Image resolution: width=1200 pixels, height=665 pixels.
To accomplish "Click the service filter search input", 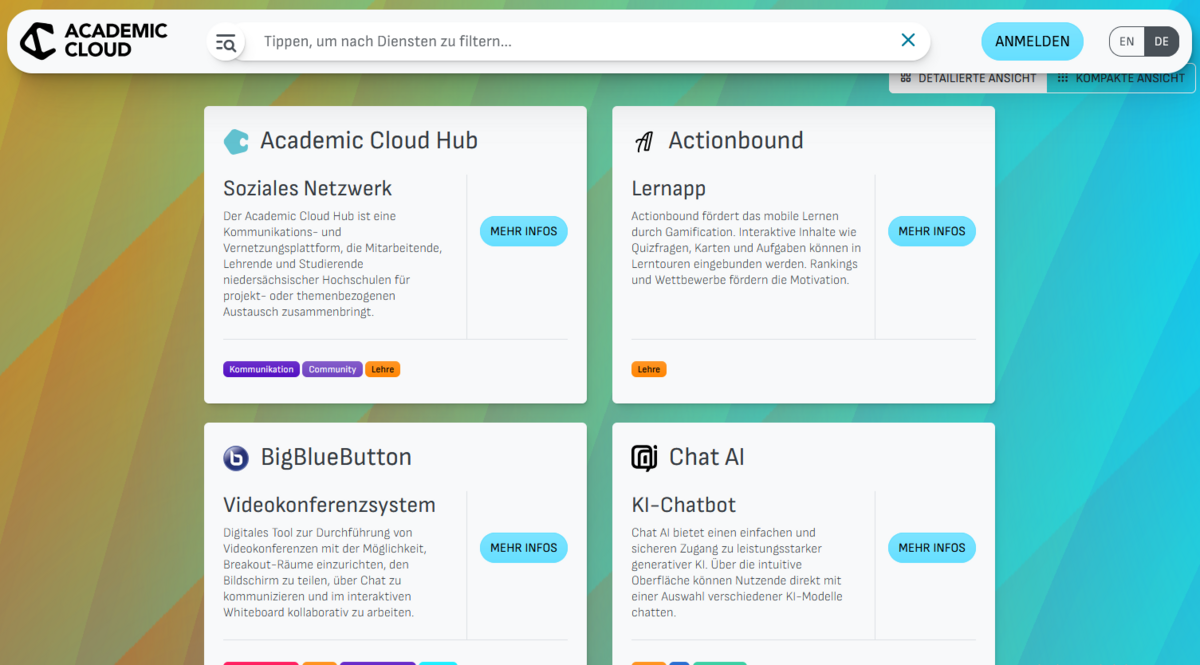I will coord(572,41).
